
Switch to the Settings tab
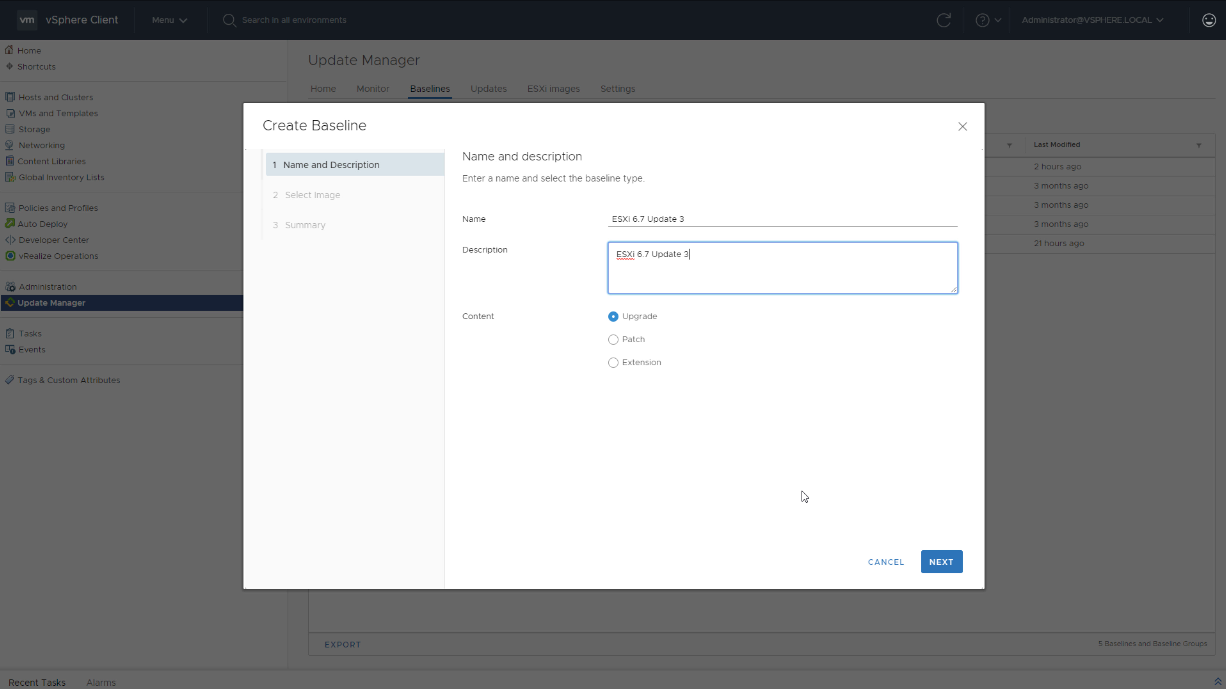pos(617,89)
